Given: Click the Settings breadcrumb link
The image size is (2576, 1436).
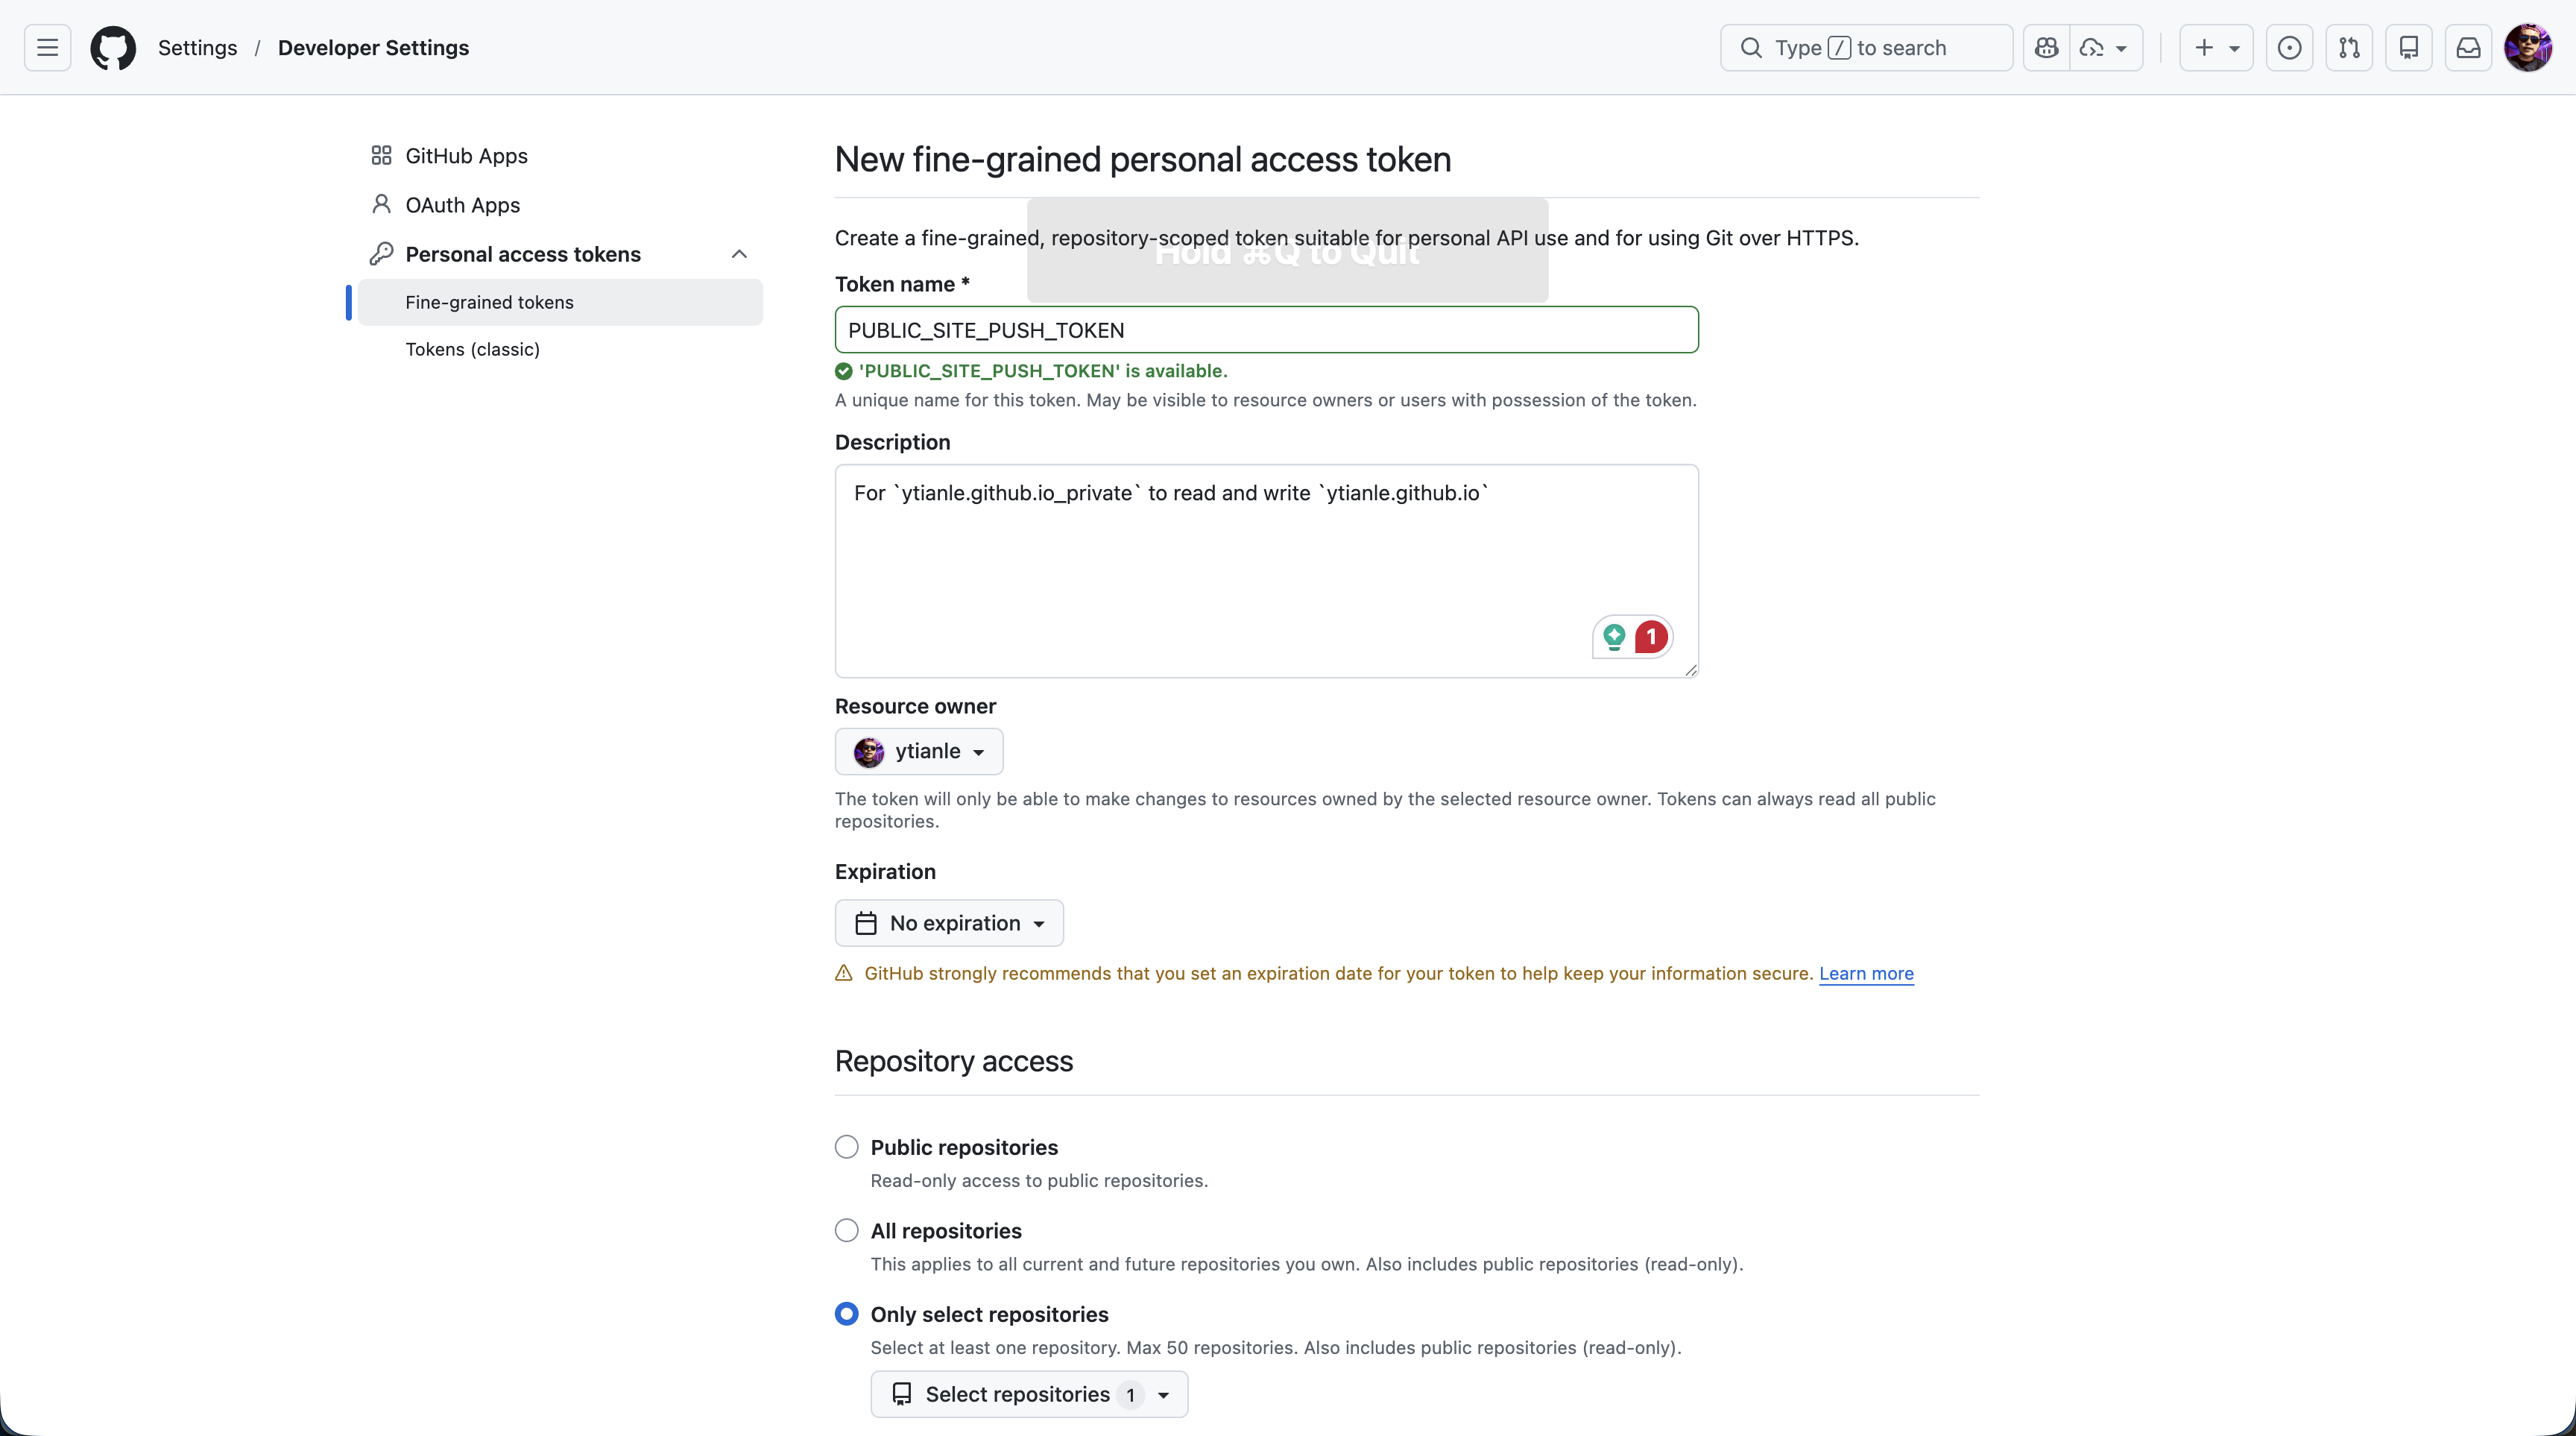Looking at the screenshot, I should 198,48.
